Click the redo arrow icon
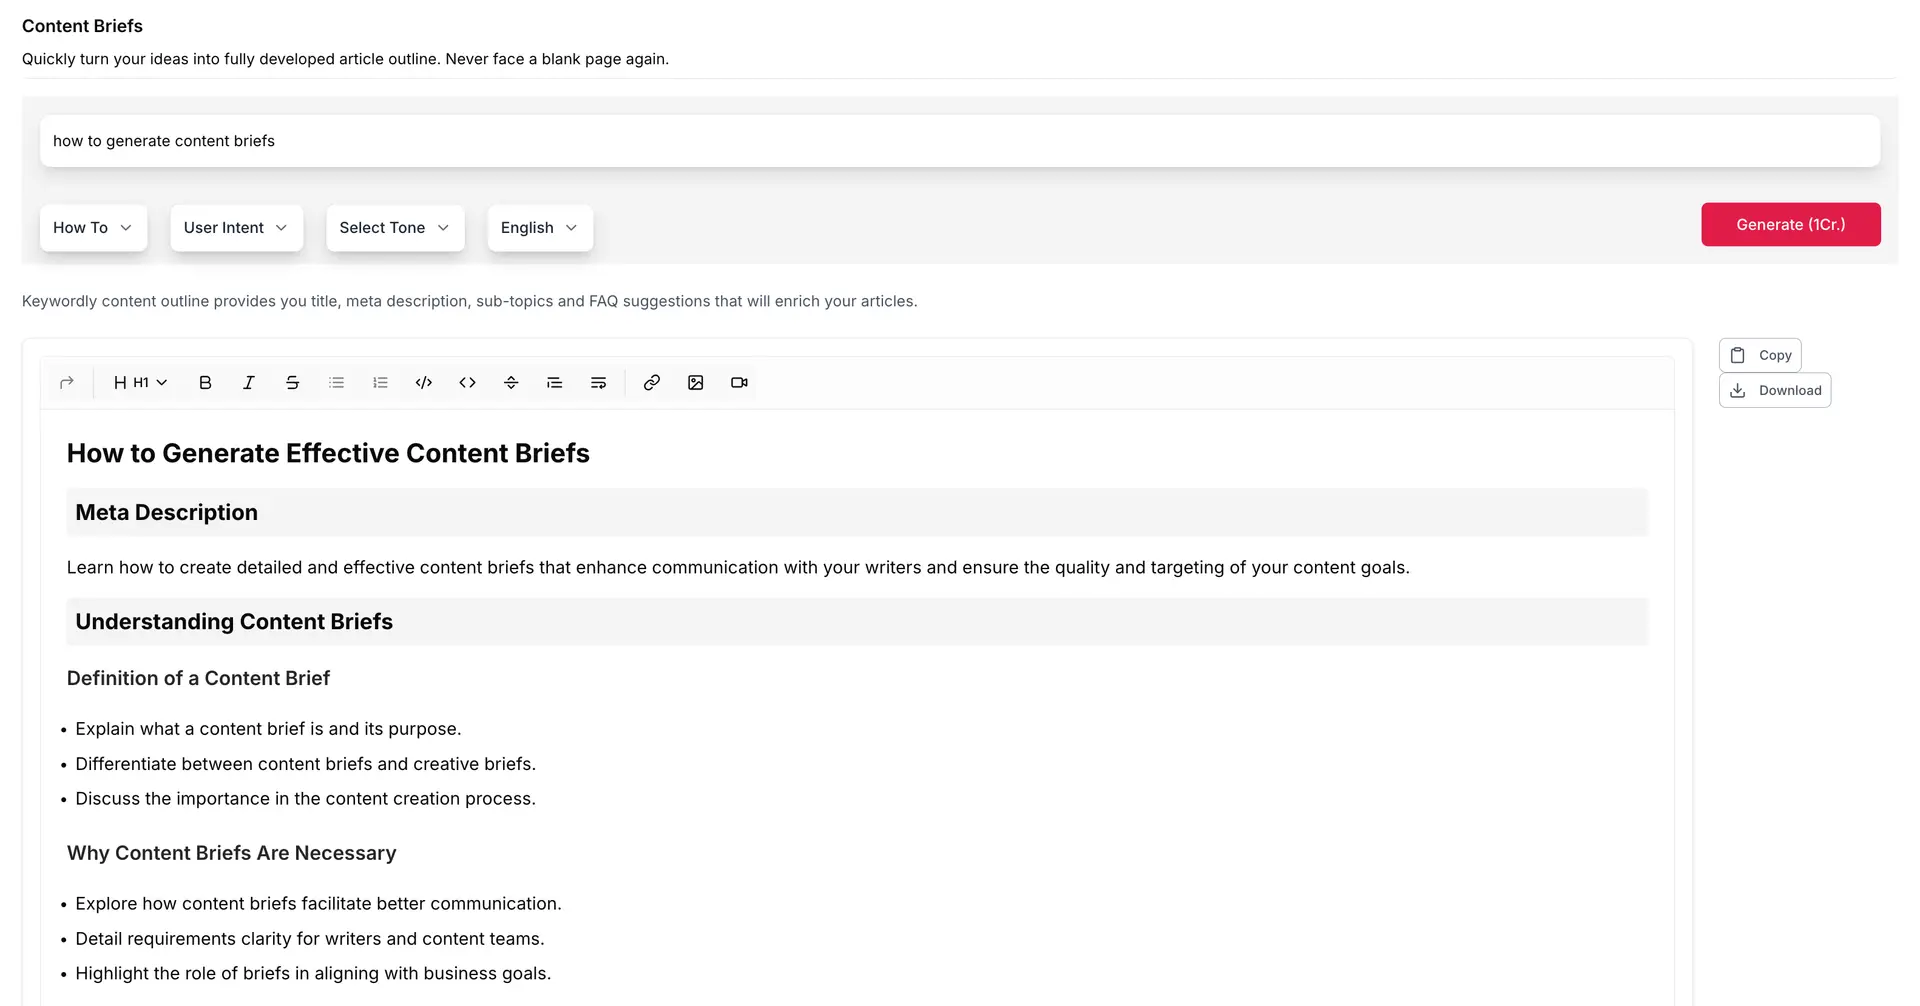 coord(67,383)
